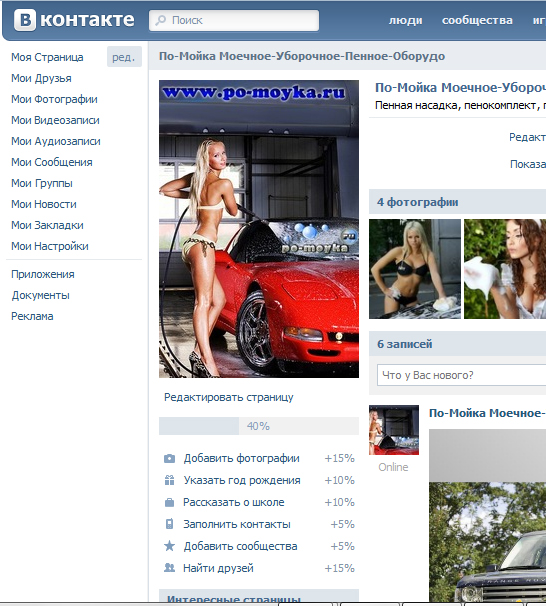Screen dimensions: 546x606
Task: Click Указать год рождения link
Action: point(242,480)
